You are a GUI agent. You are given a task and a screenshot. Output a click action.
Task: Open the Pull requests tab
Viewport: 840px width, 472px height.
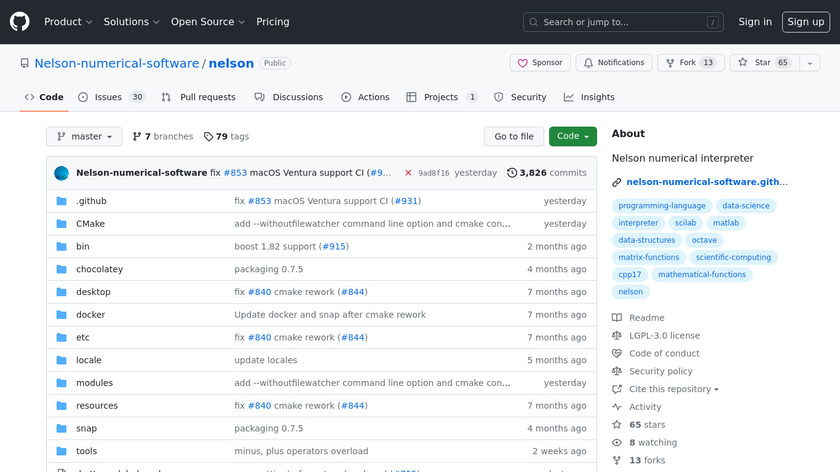[200, 98]
